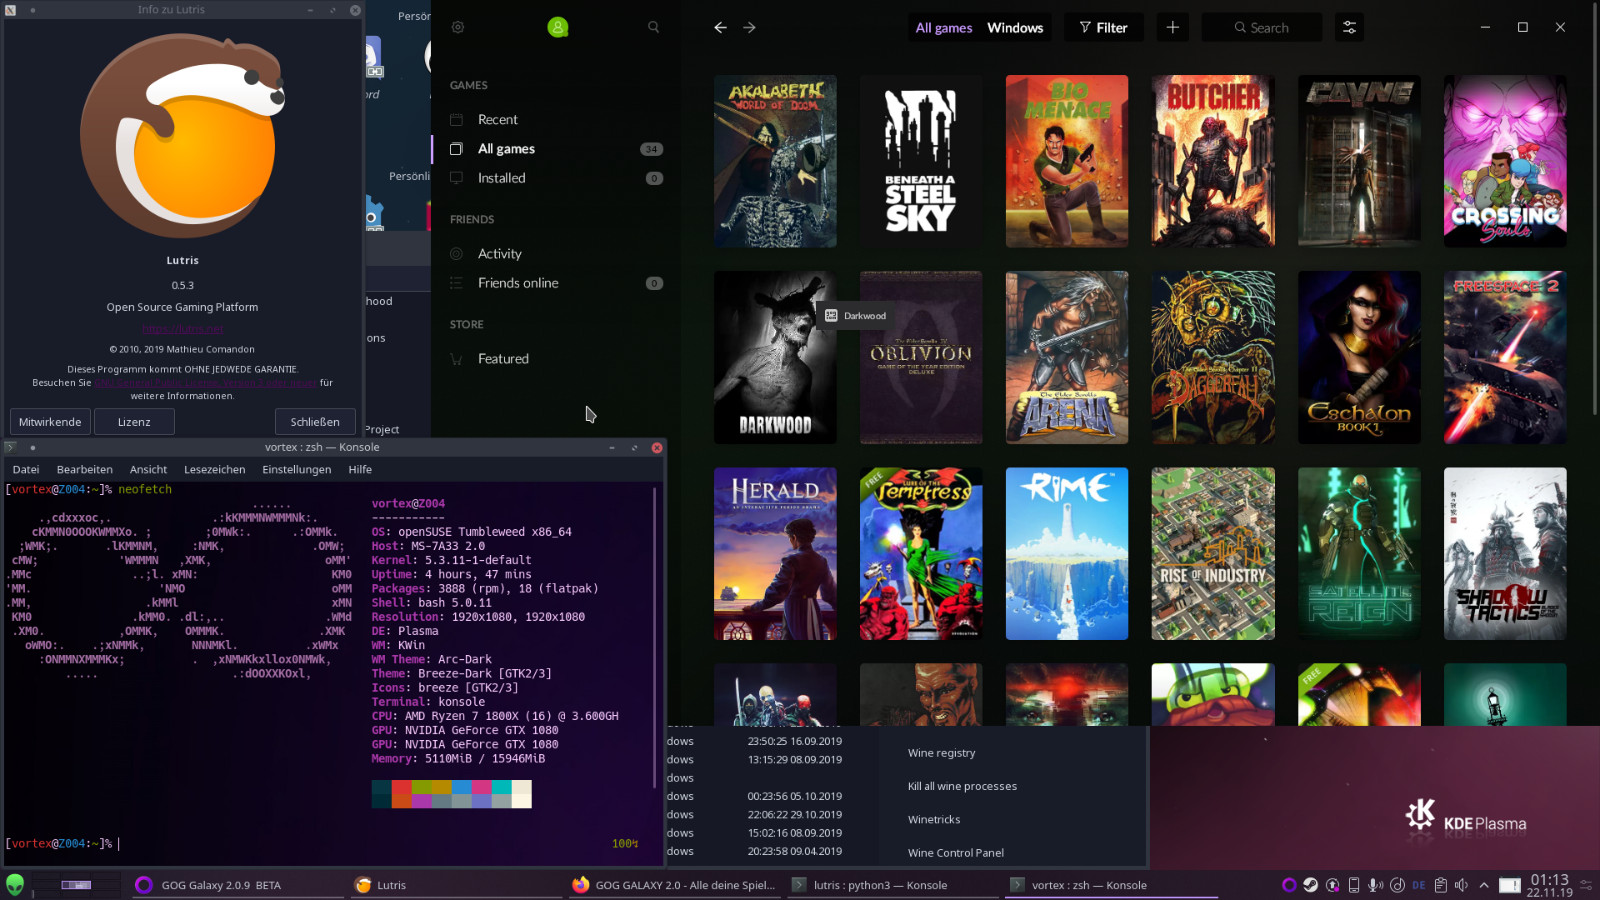Screen dimensions: 1600x900
Task: Click the game library scrollbar
Action: coord(1594,208)
